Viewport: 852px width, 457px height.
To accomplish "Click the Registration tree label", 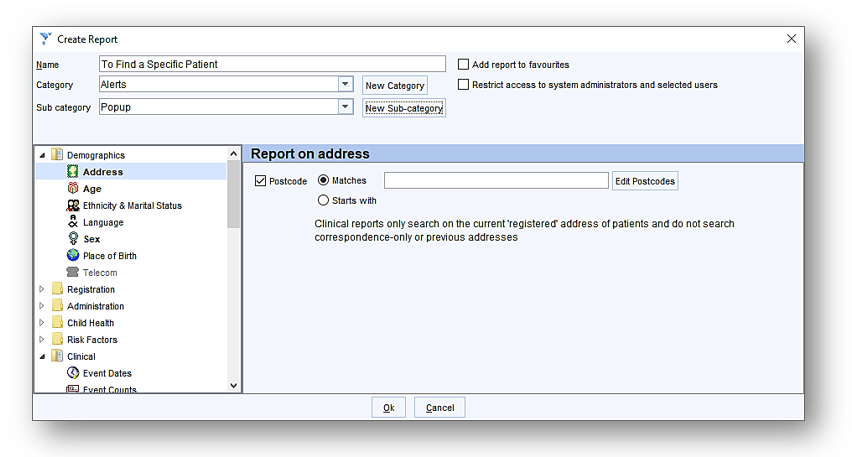I will pyautogui.click(x=91, y=290).
